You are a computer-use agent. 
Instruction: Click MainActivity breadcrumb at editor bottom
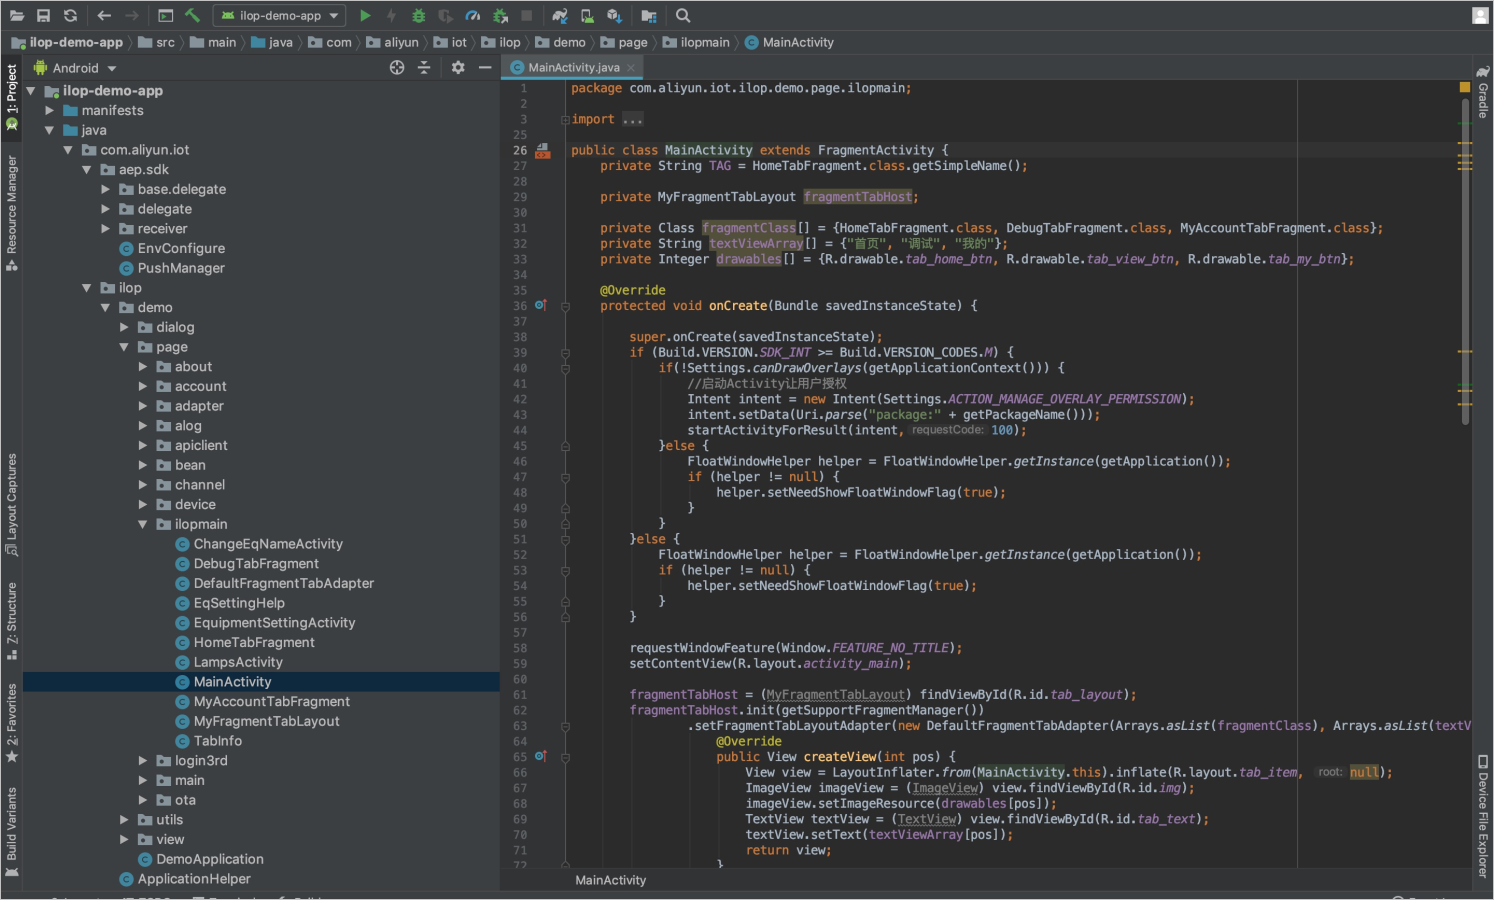pyautogui.click(x=611, y=880)
